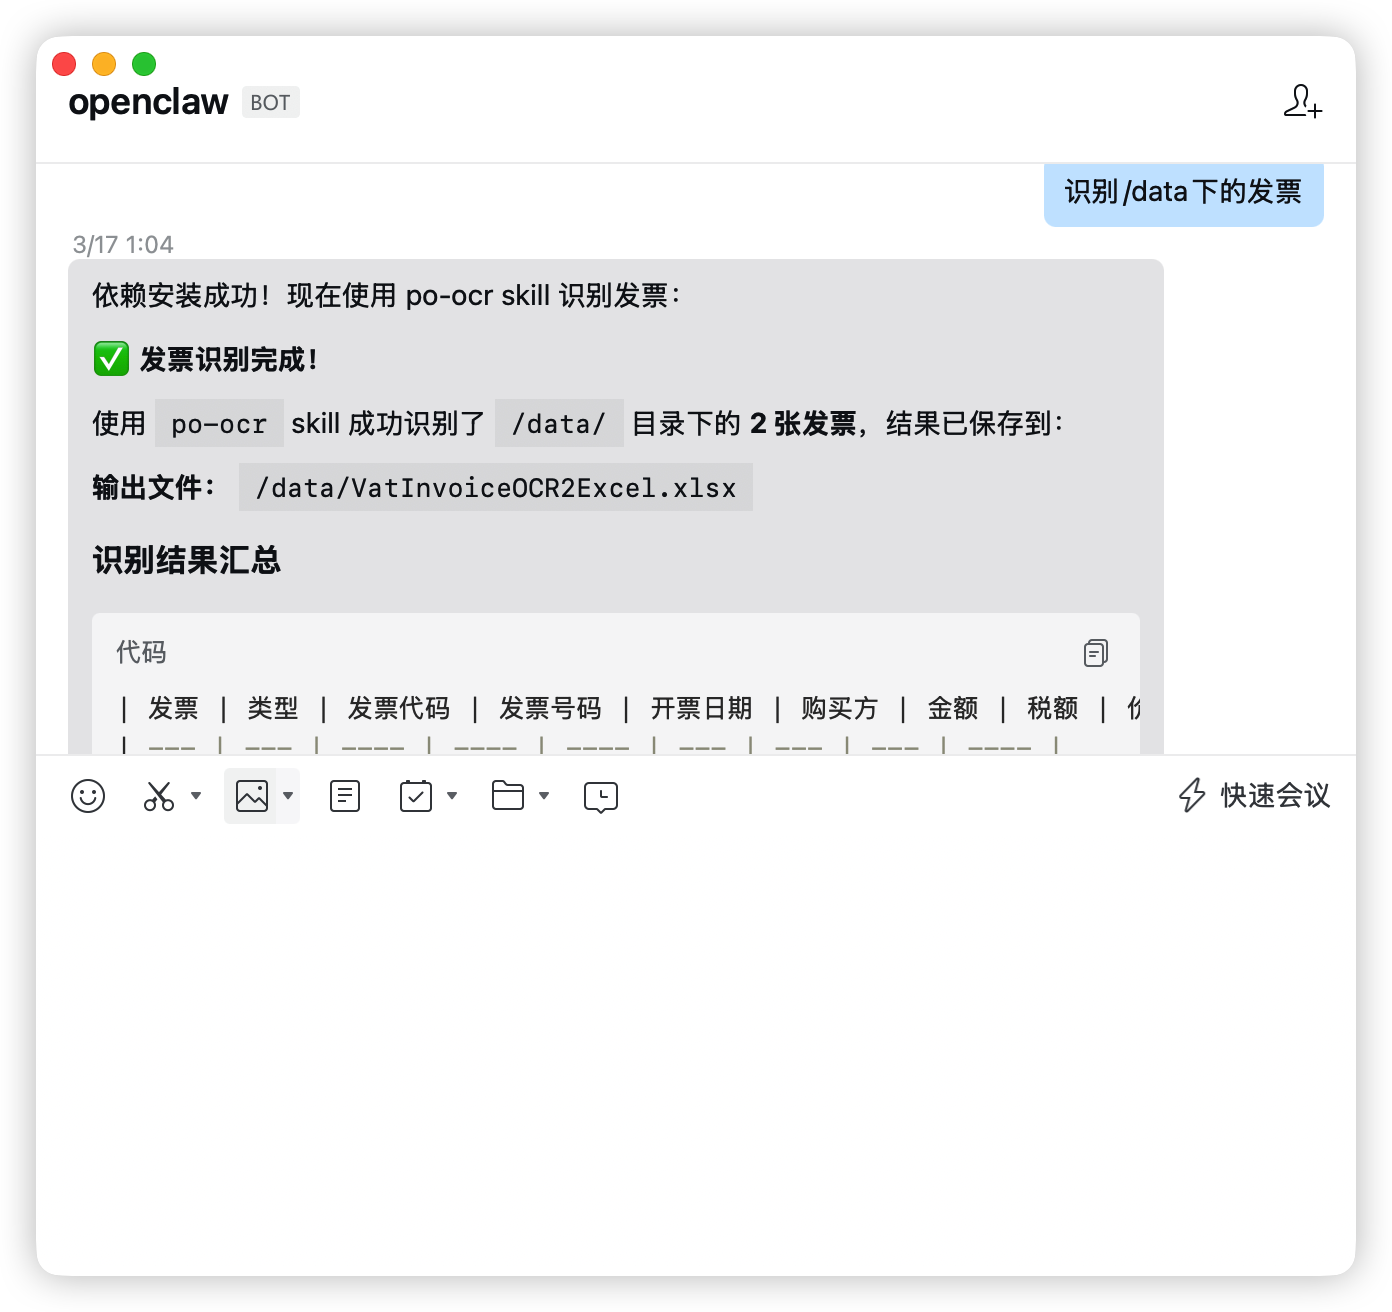This screenshot has height=1312, width=1392.
Task: Open the emoji picker smiley icon
Action: (x=88, y=796)
